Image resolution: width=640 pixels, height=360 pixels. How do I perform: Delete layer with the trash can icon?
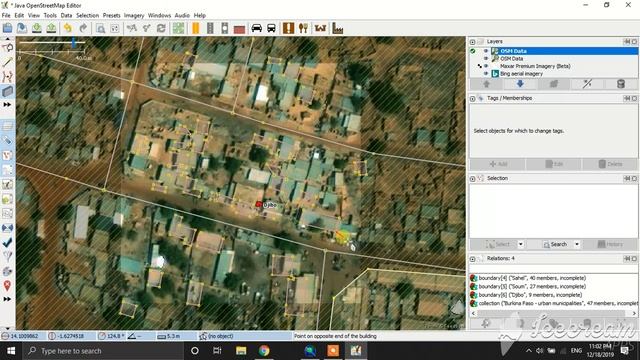[621, 84]
